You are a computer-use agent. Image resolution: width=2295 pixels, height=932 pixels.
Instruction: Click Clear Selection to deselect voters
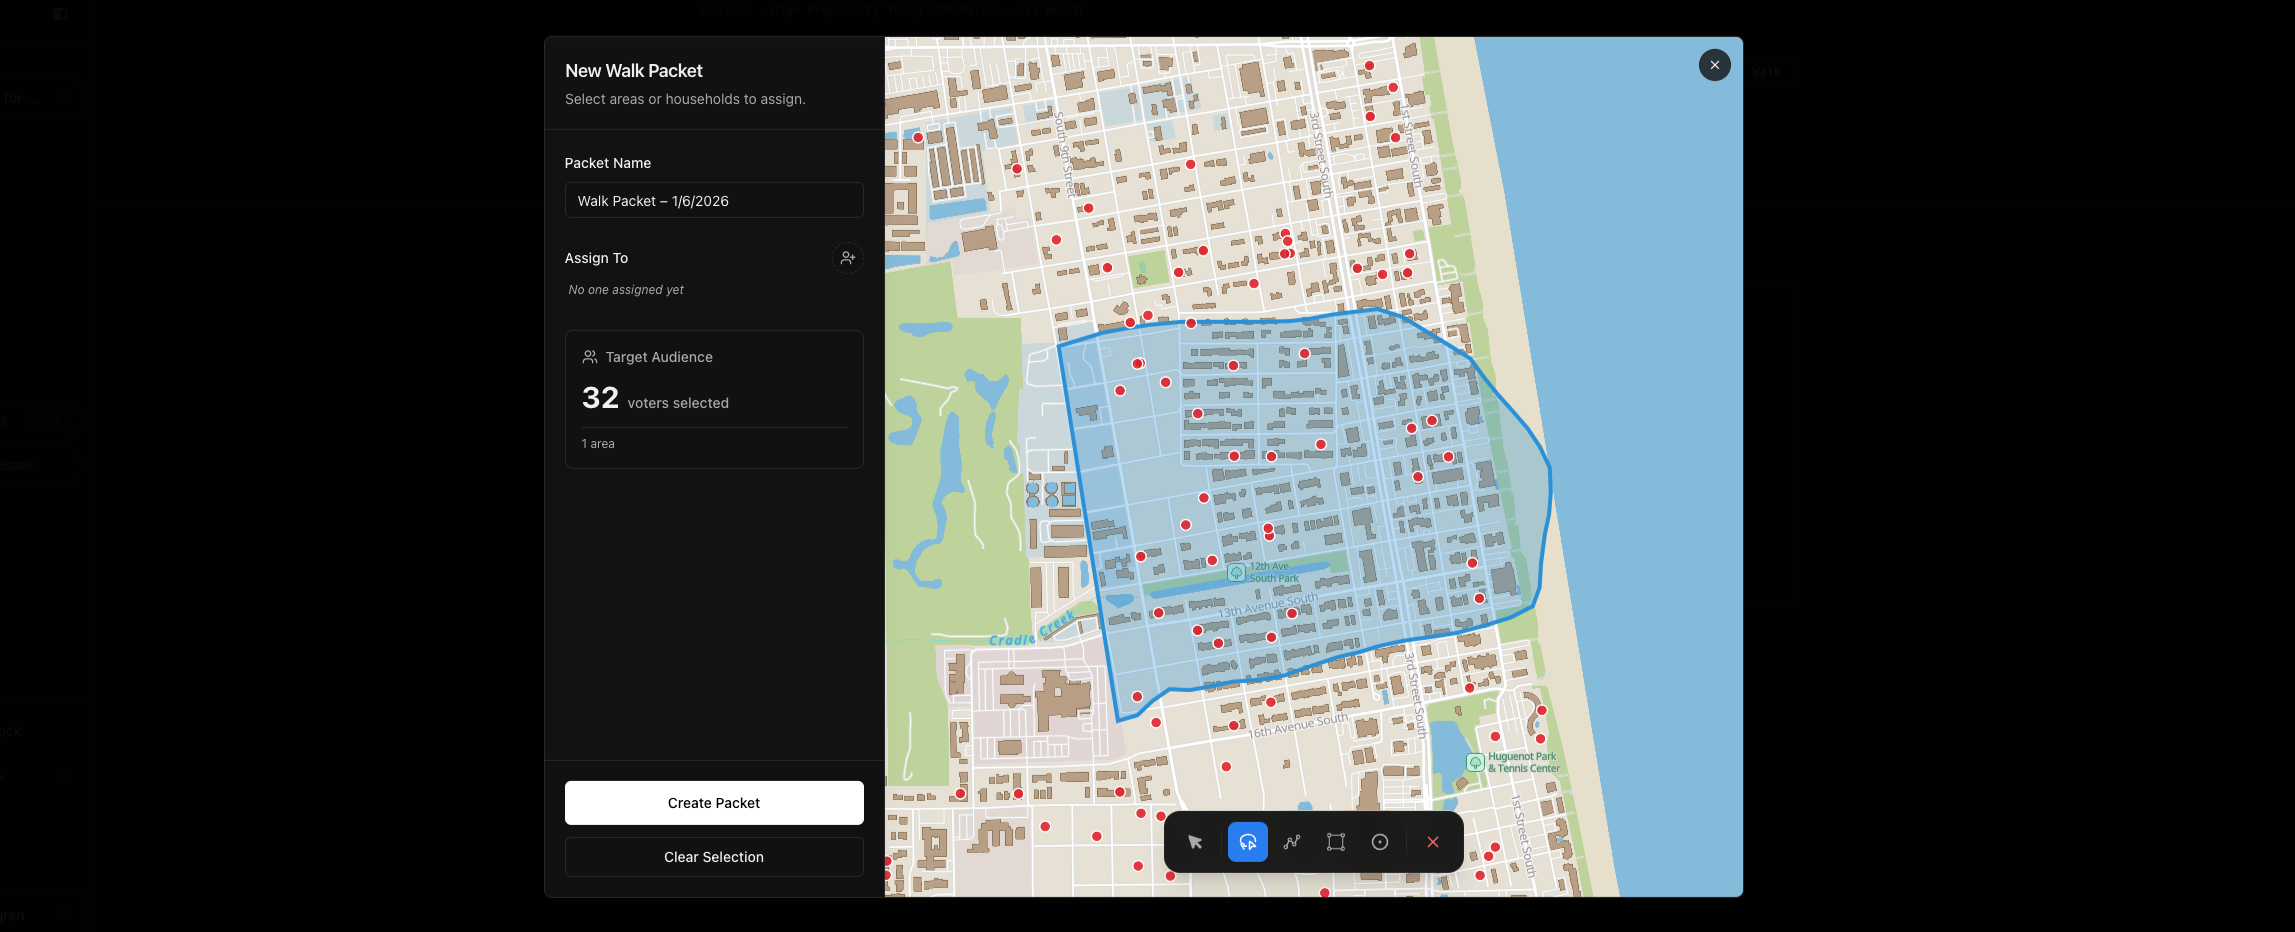[713, 857]
